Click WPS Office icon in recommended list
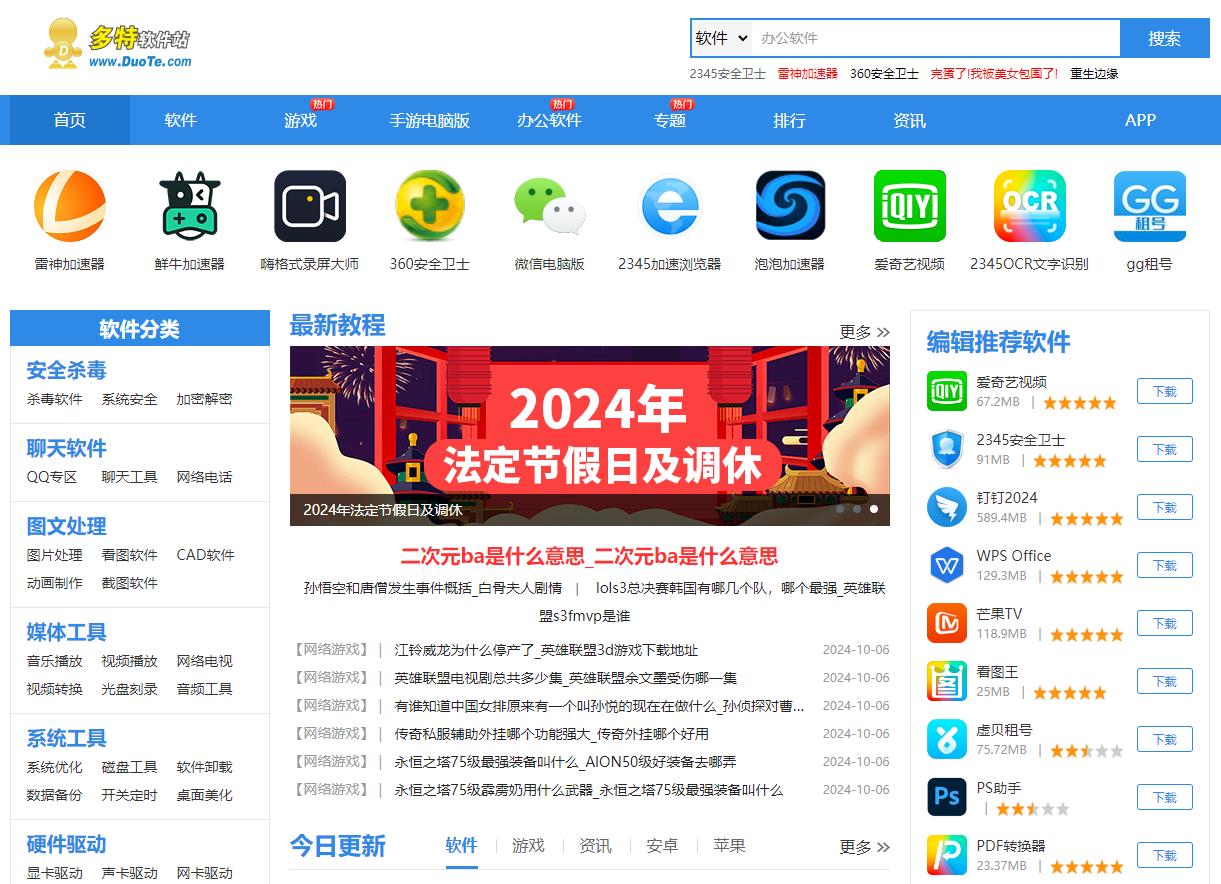The width and height of the screenshot is (1221, 884). 946,565
